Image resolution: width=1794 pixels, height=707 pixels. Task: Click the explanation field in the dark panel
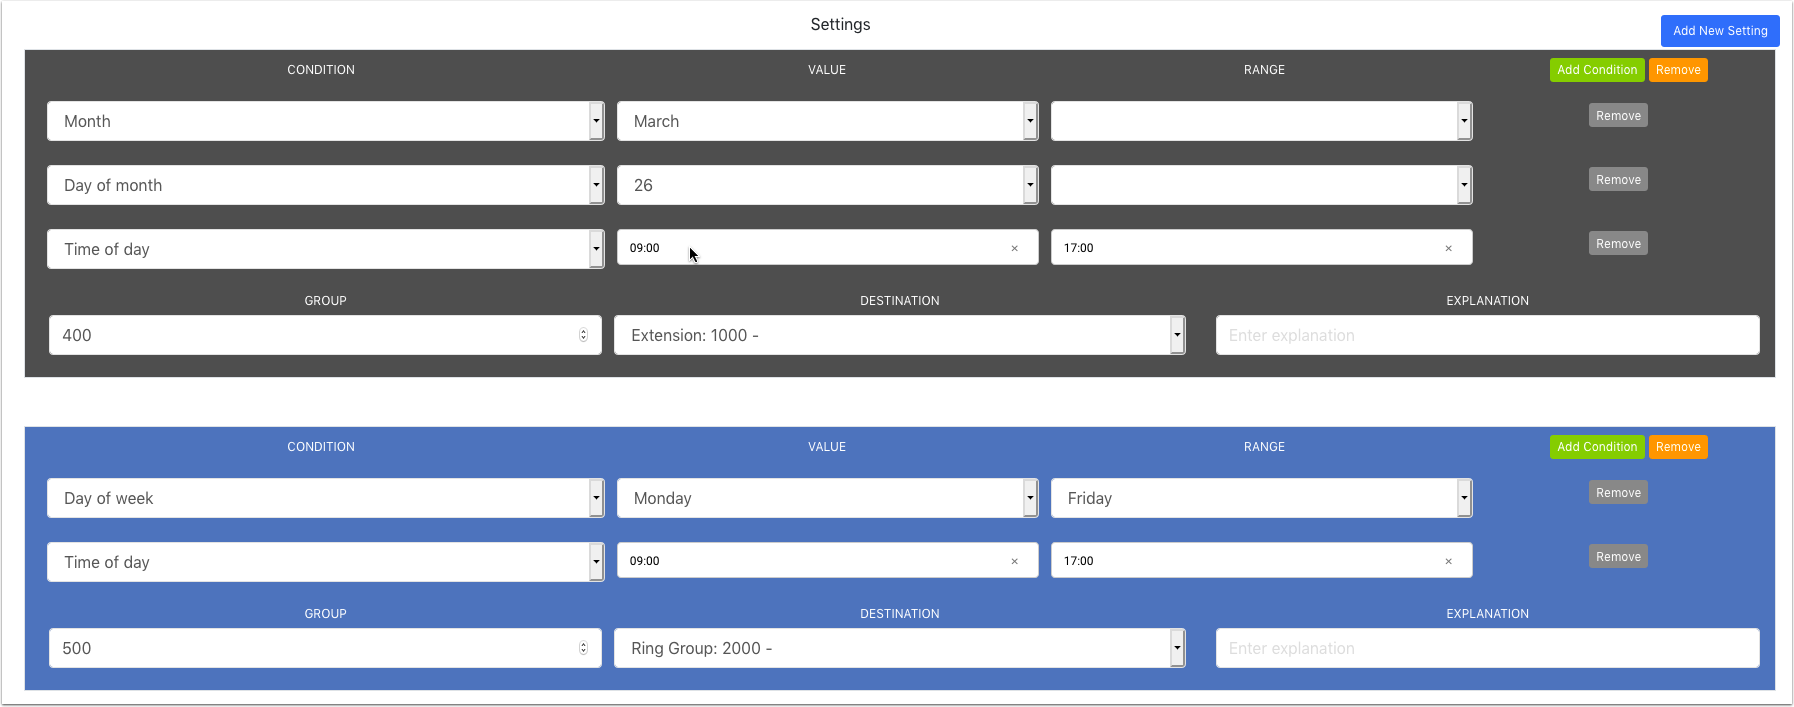tap(1487, 335)
